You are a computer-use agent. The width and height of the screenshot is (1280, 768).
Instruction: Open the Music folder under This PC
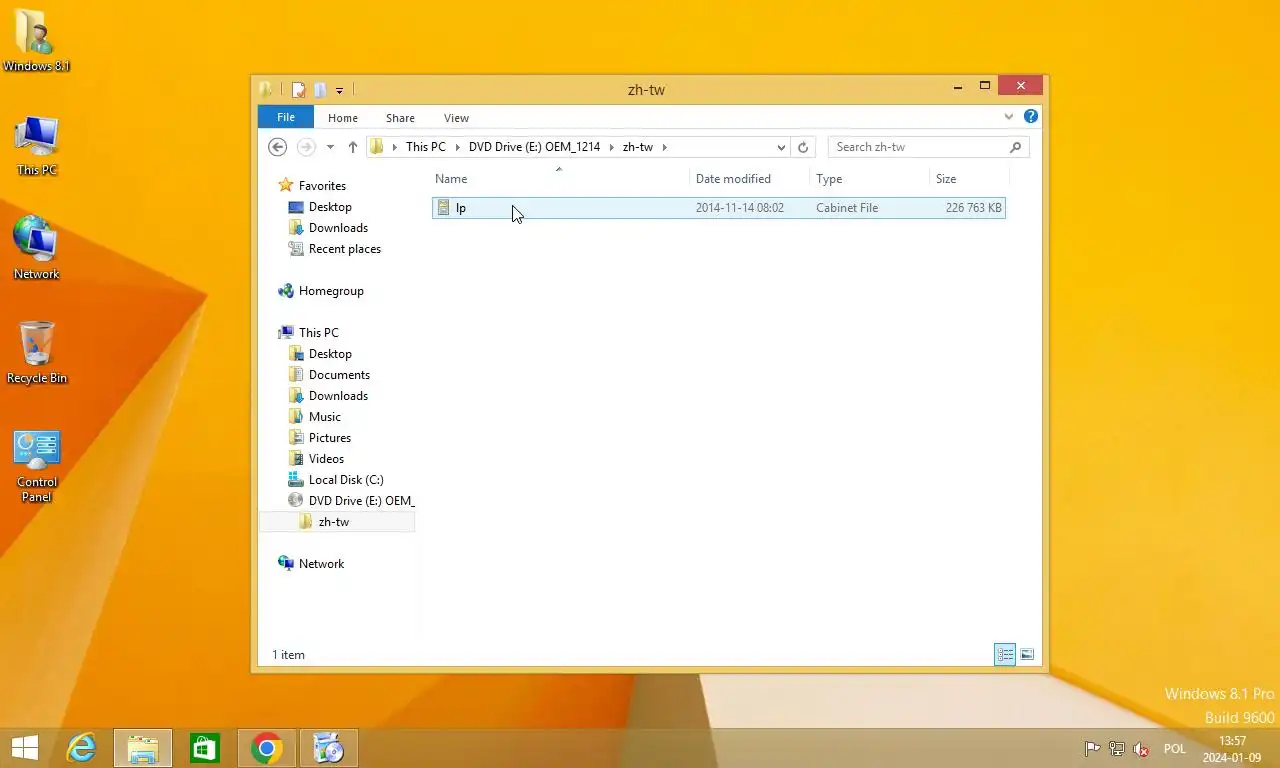click(x=324, y=417)
